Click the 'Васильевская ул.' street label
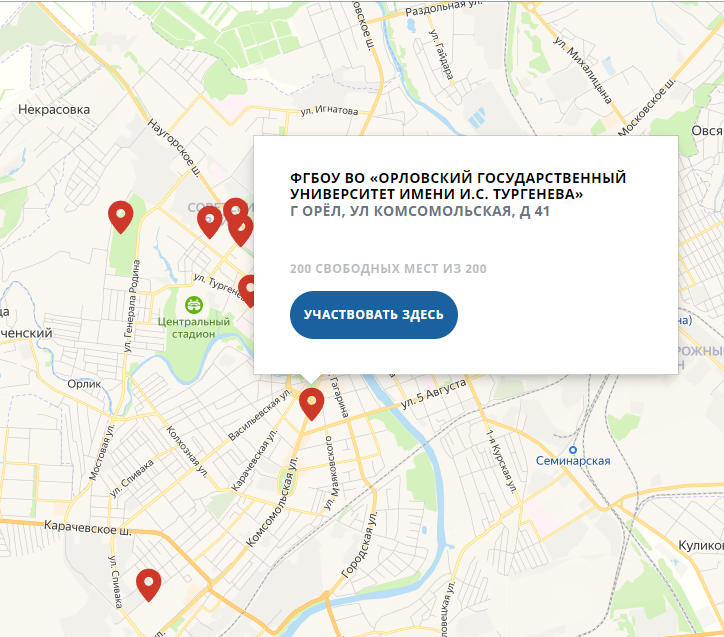 click(260, 415)
